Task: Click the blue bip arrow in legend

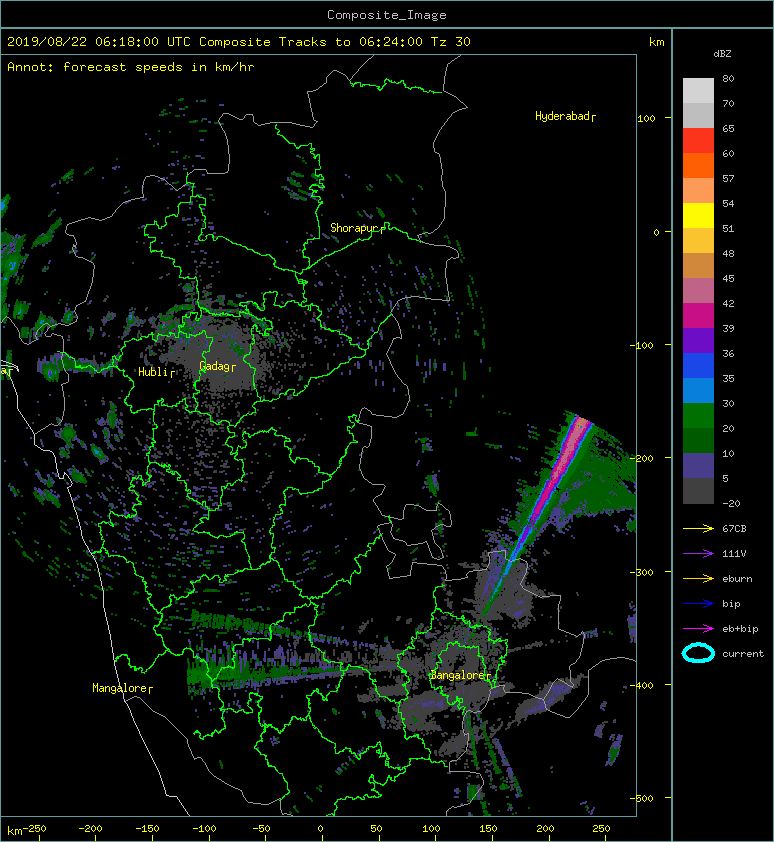Action: pos(698,604)
